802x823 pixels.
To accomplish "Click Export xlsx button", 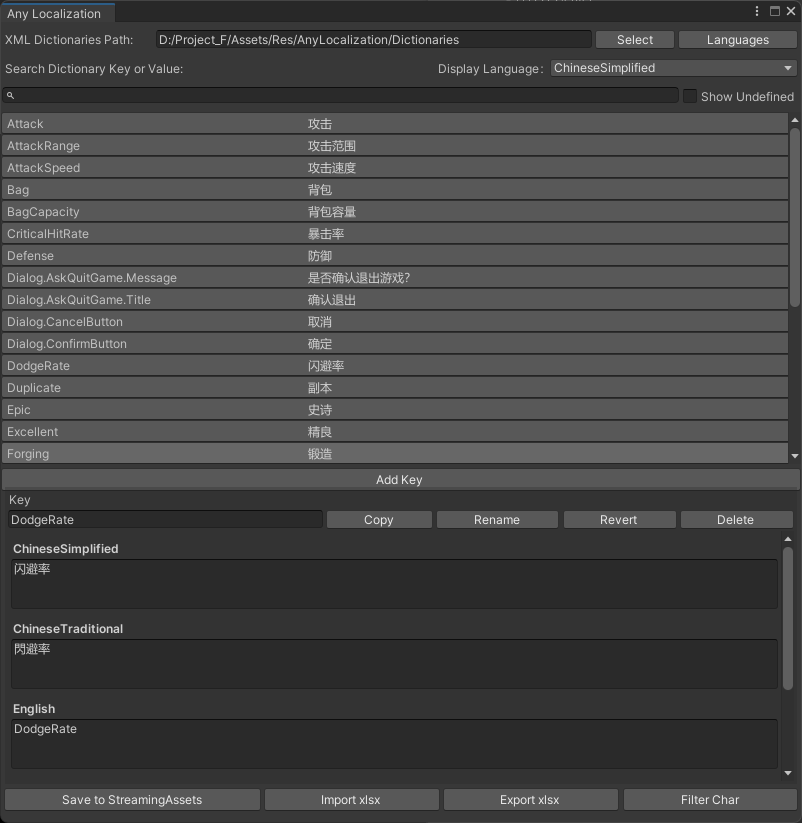I will [x=530, y=800].
